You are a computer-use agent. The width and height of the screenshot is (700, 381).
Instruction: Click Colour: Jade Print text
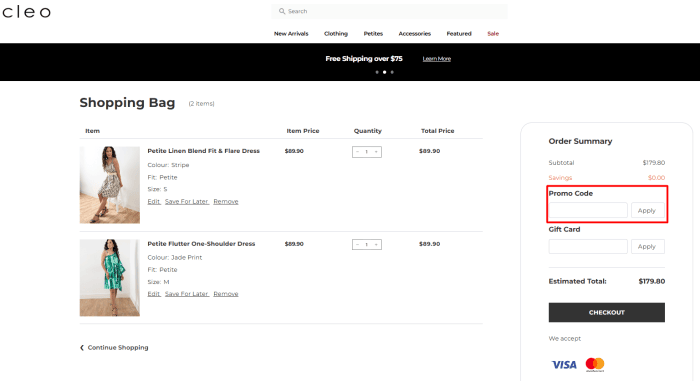(x=175, y=257)
